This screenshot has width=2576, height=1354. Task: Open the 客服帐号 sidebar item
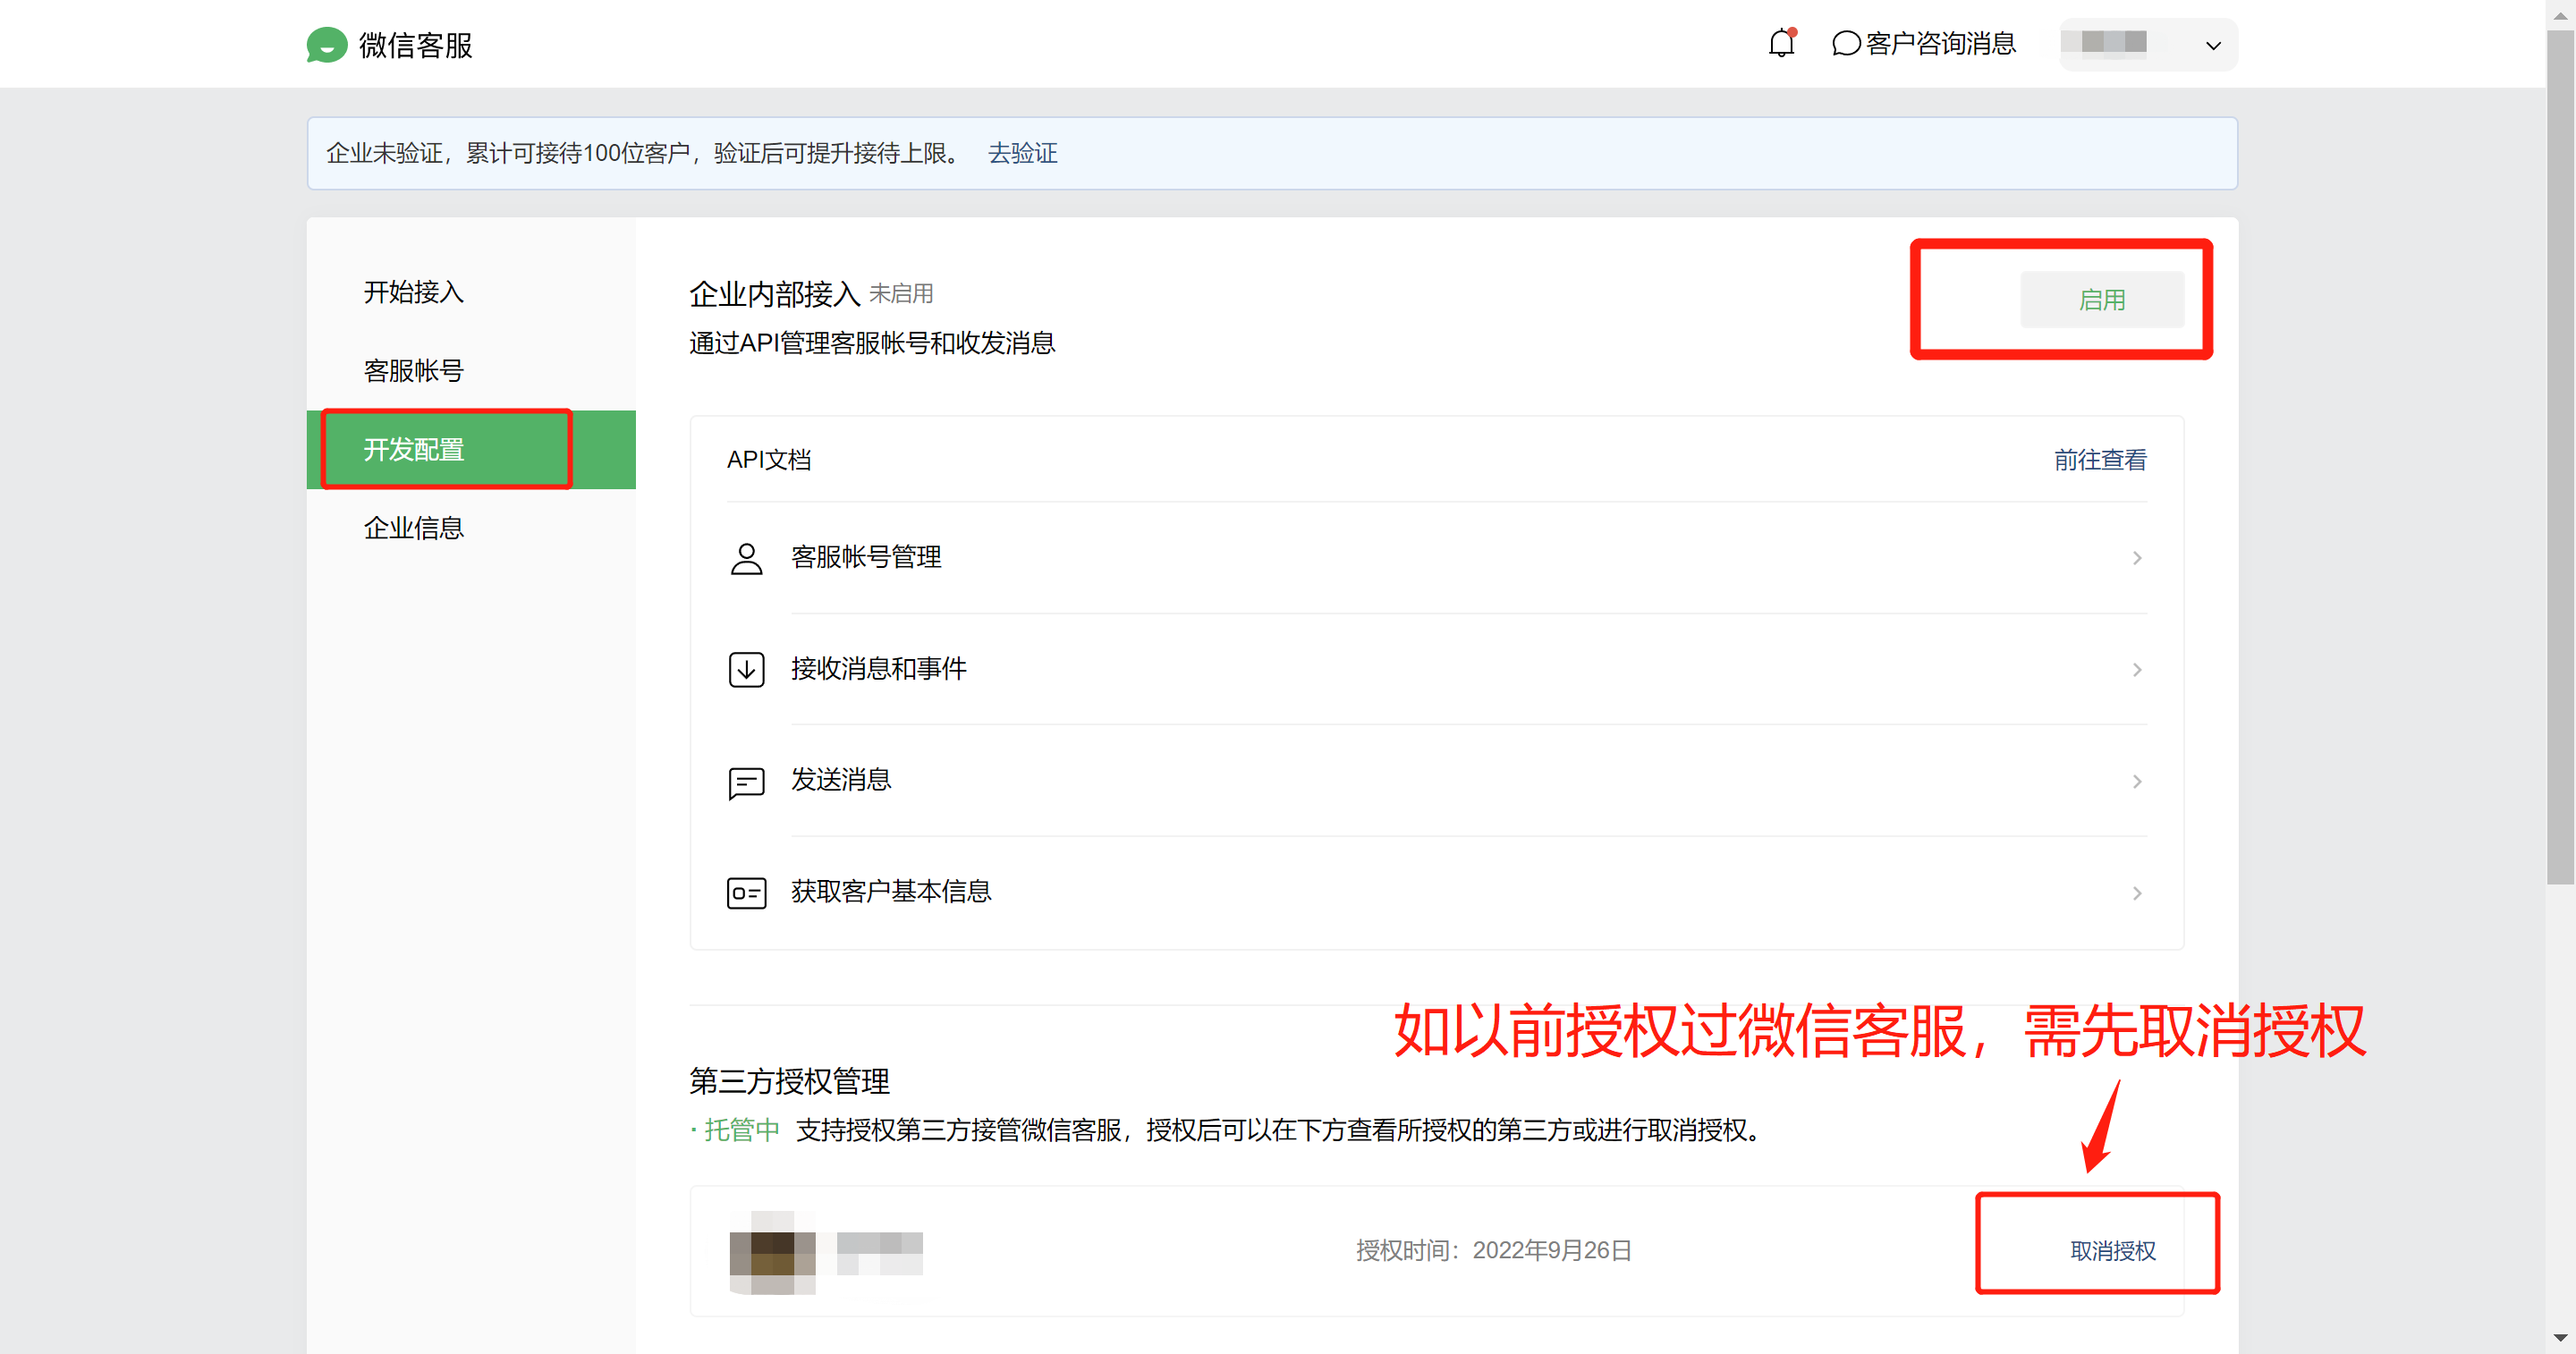click(x=414, y=371)
